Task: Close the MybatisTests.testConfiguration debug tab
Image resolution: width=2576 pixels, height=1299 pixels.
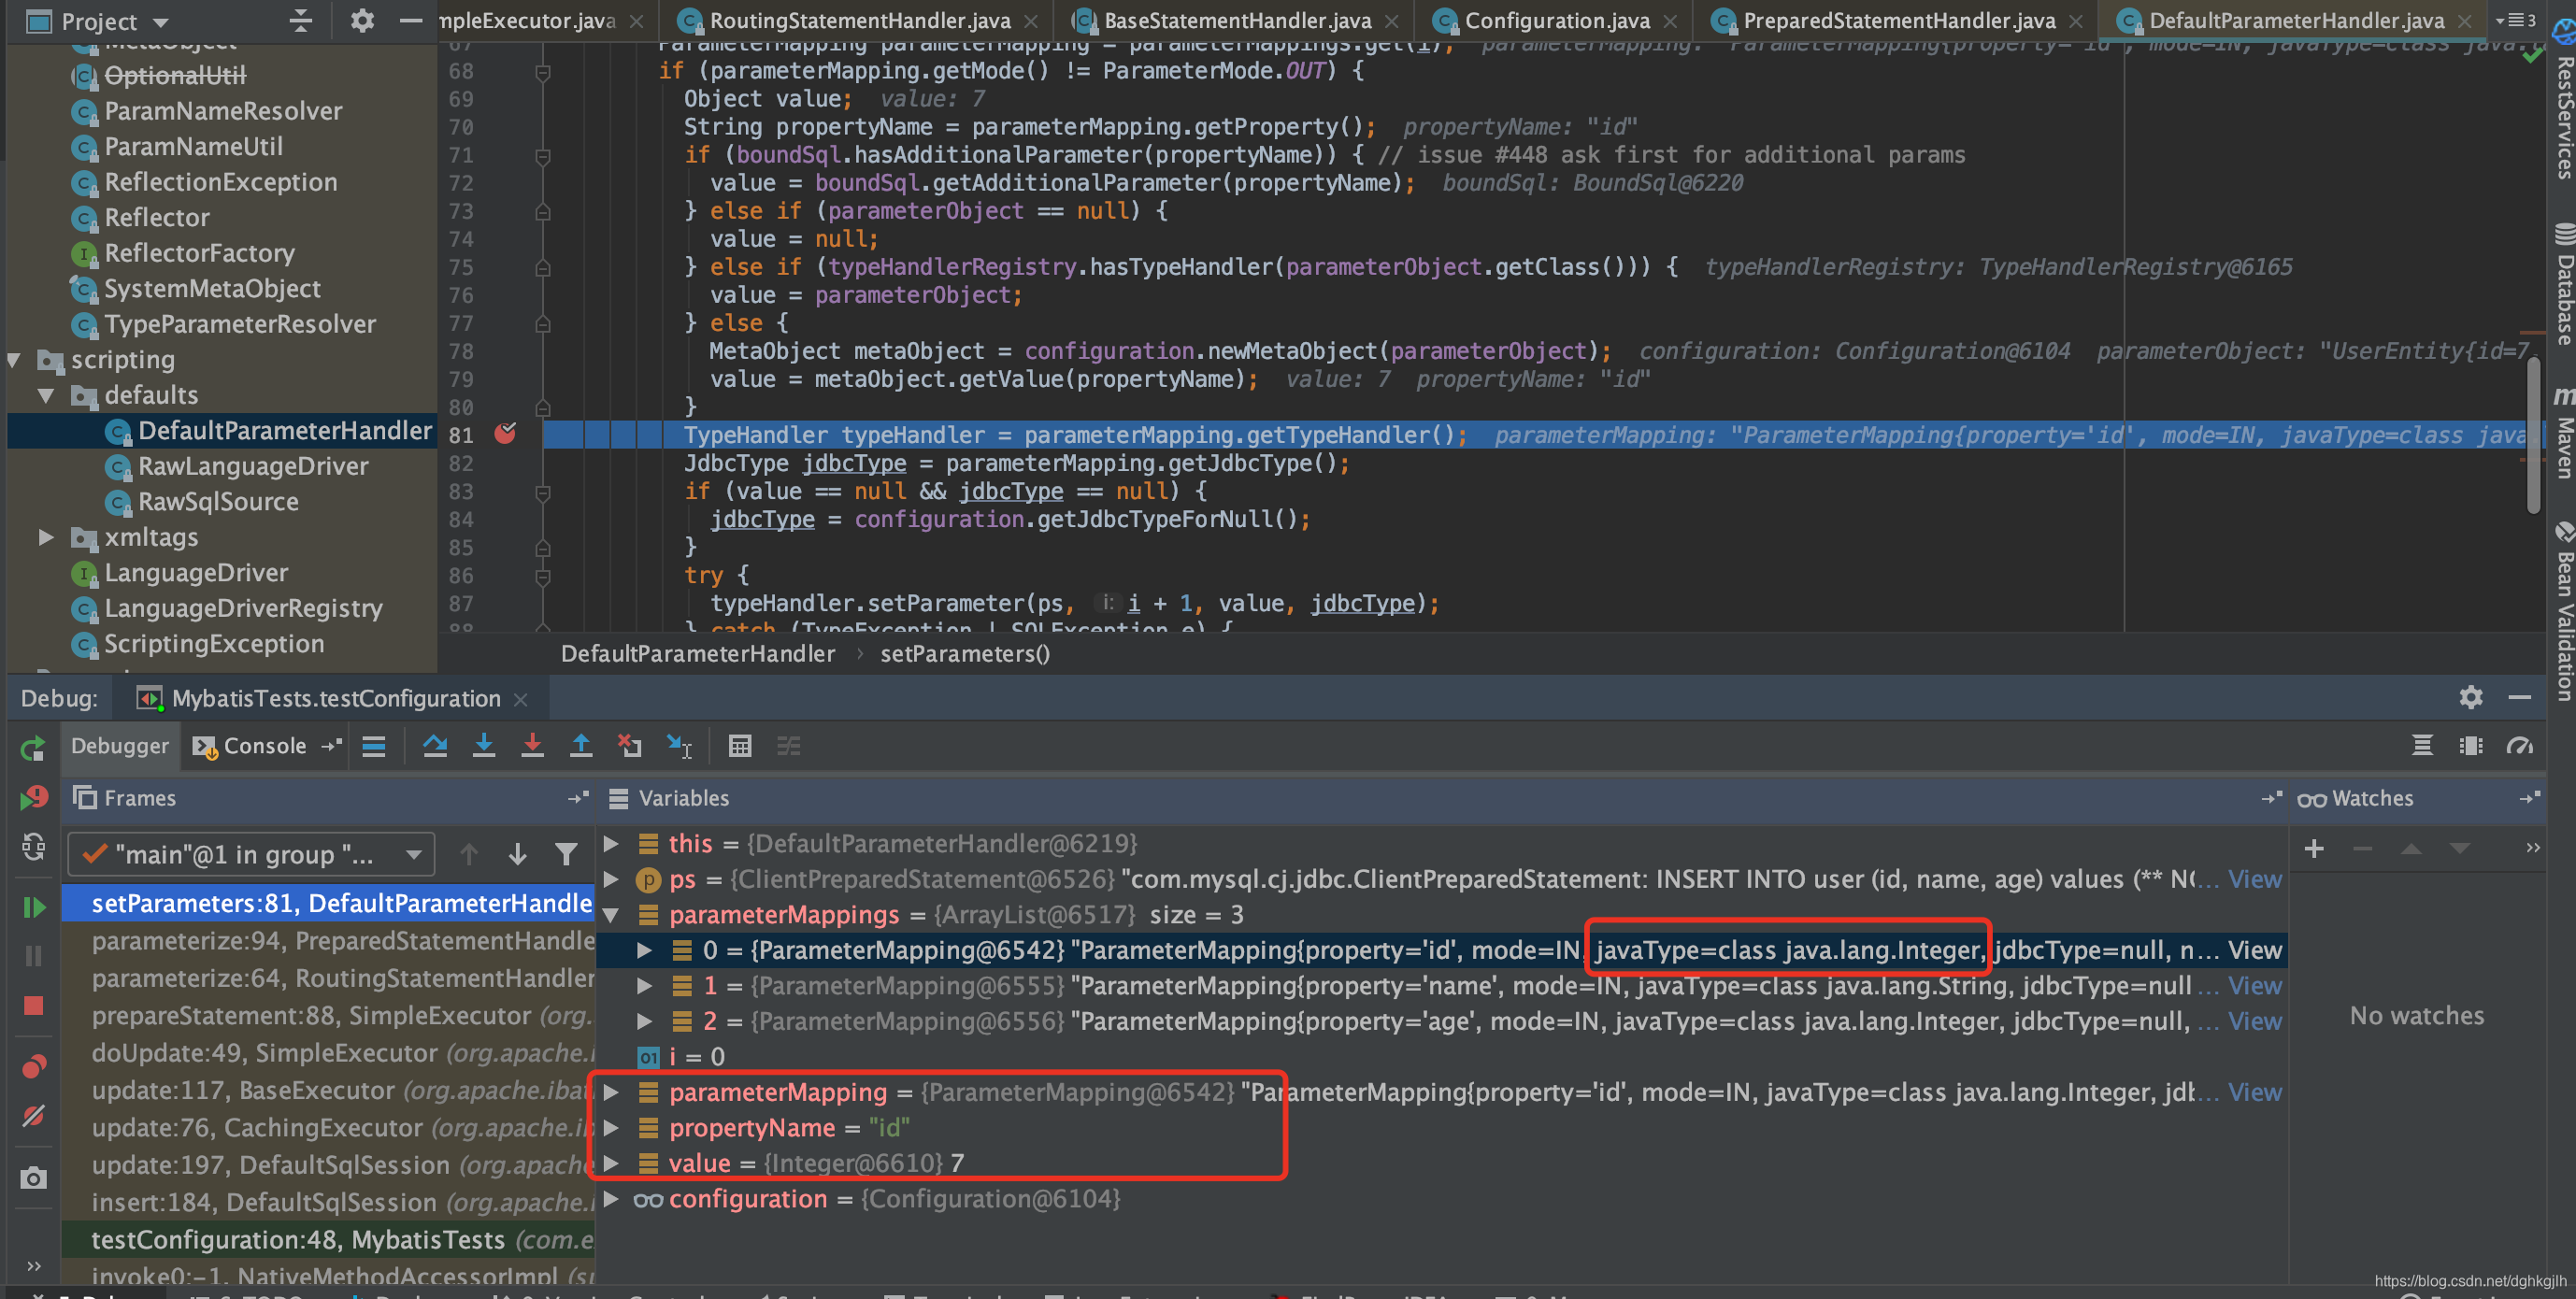Action: point(521,699)
